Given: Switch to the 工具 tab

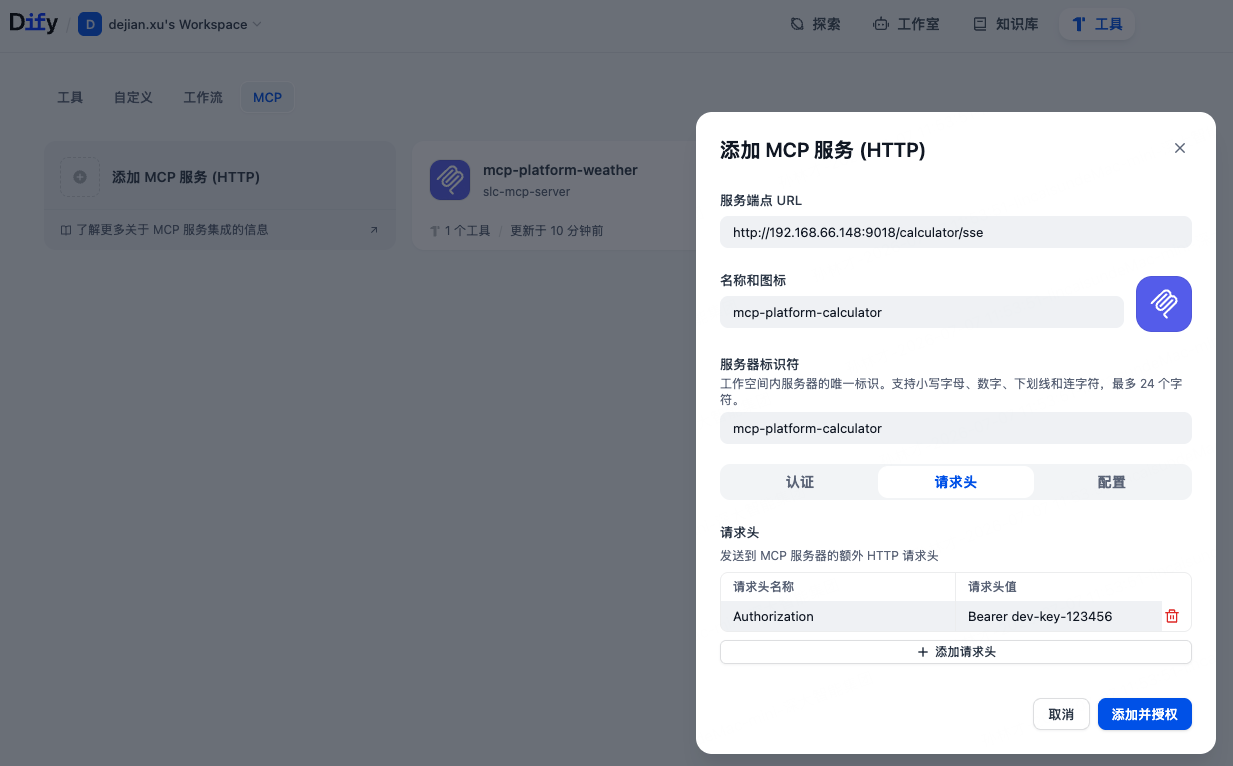Looking at the screenshot, I should pos(70,98).
